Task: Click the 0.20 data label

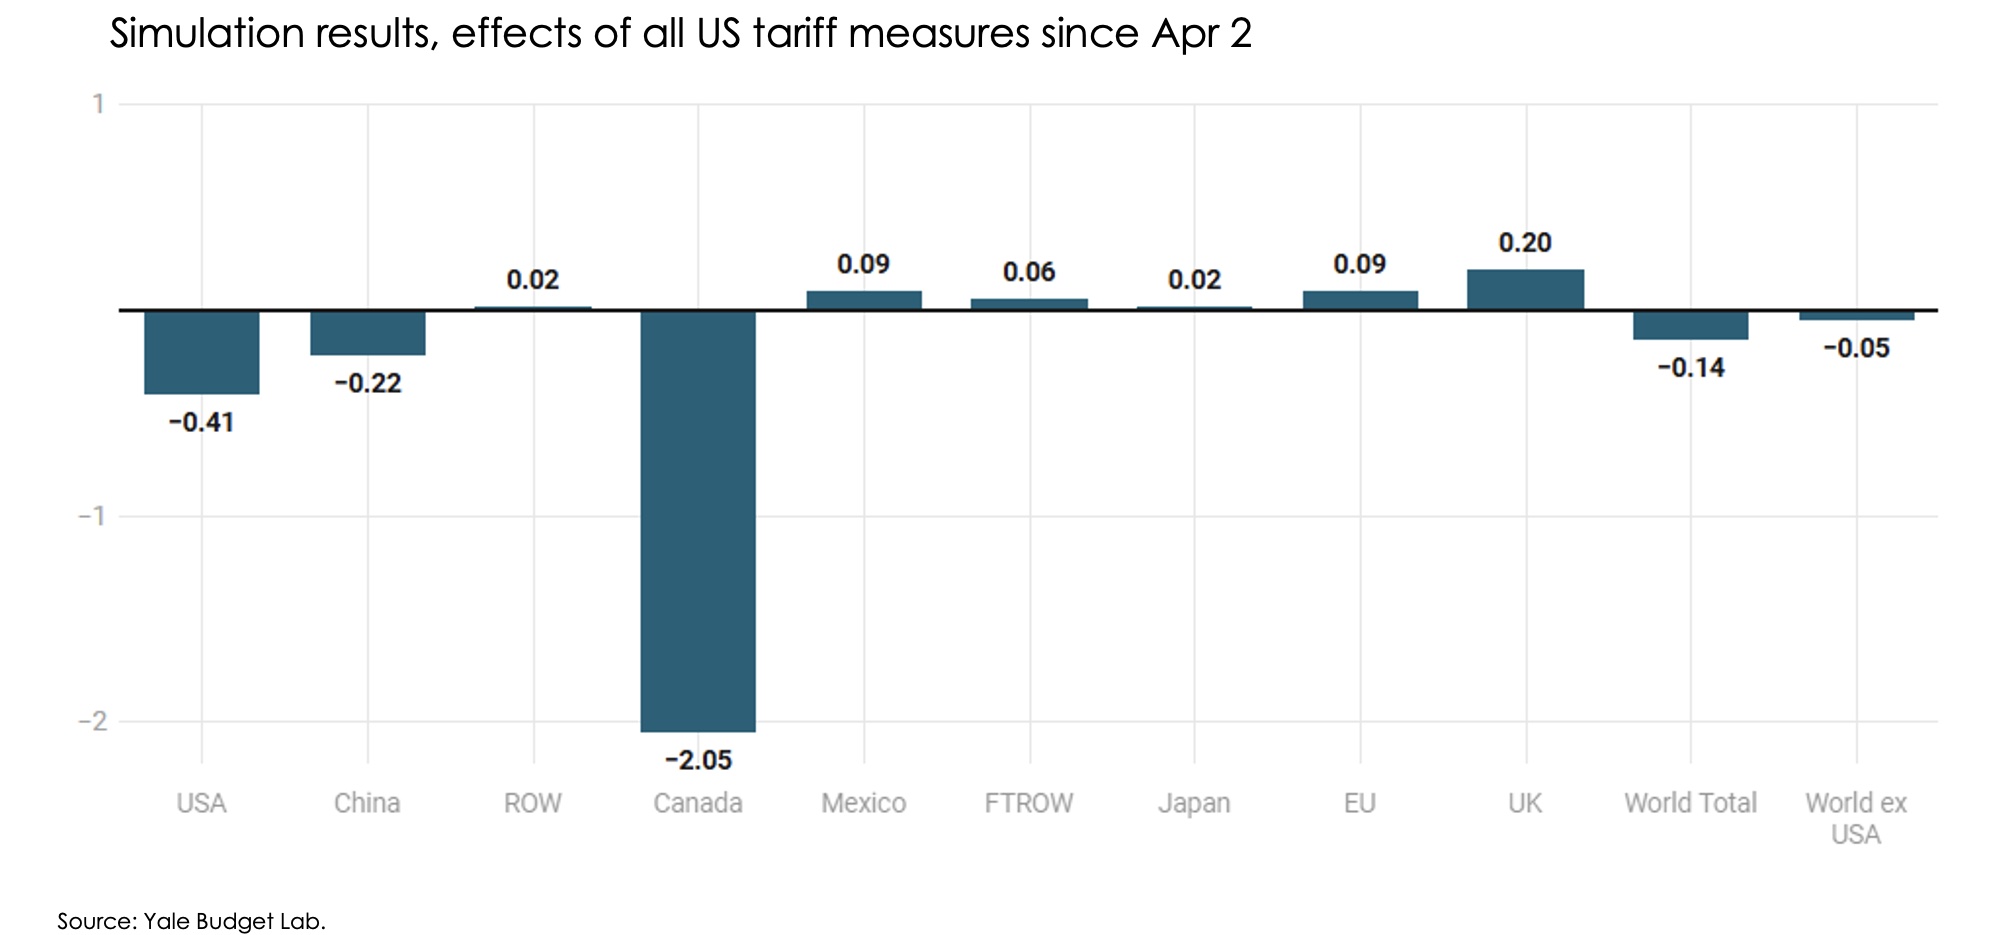Action: 1525,243
